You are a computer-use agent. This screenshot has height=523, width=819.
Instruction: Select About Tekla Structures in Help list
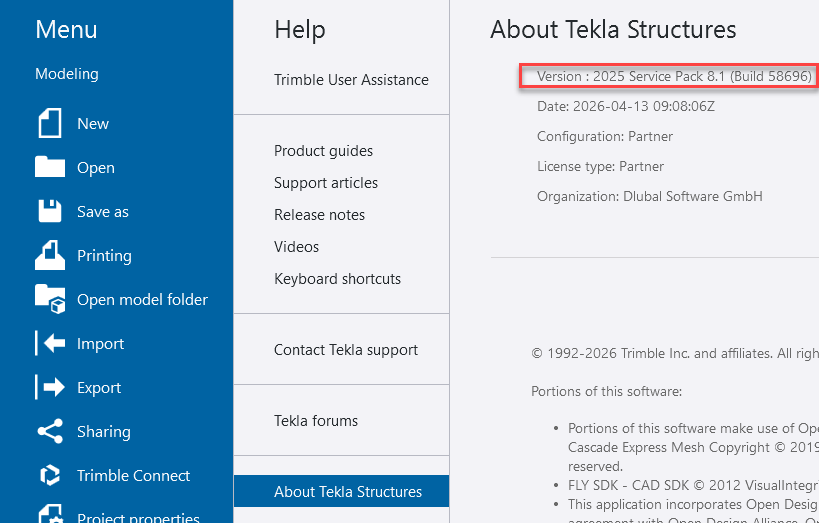click(342, 491)
